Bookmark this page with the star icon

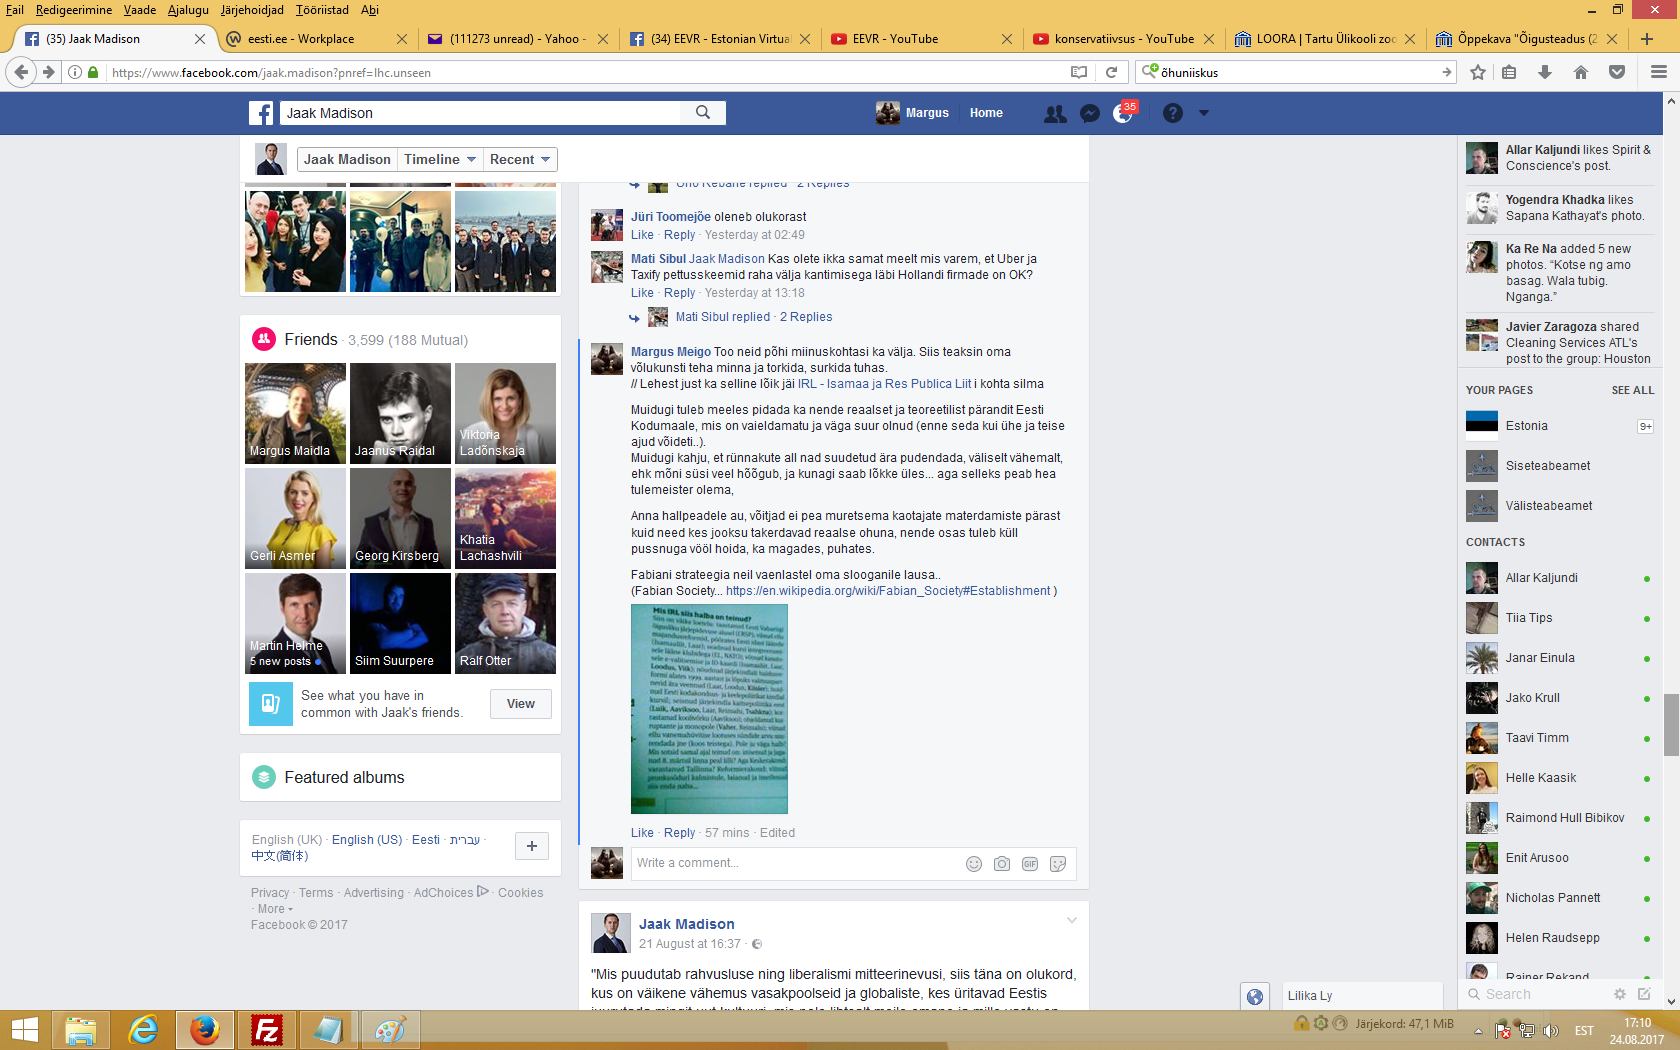pyautogui.click(x=1478, y=72)
